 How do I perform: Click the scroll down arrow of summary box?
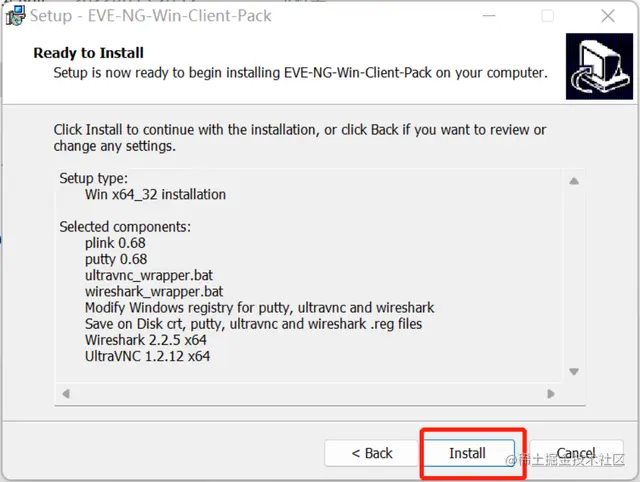coord(574,372)
